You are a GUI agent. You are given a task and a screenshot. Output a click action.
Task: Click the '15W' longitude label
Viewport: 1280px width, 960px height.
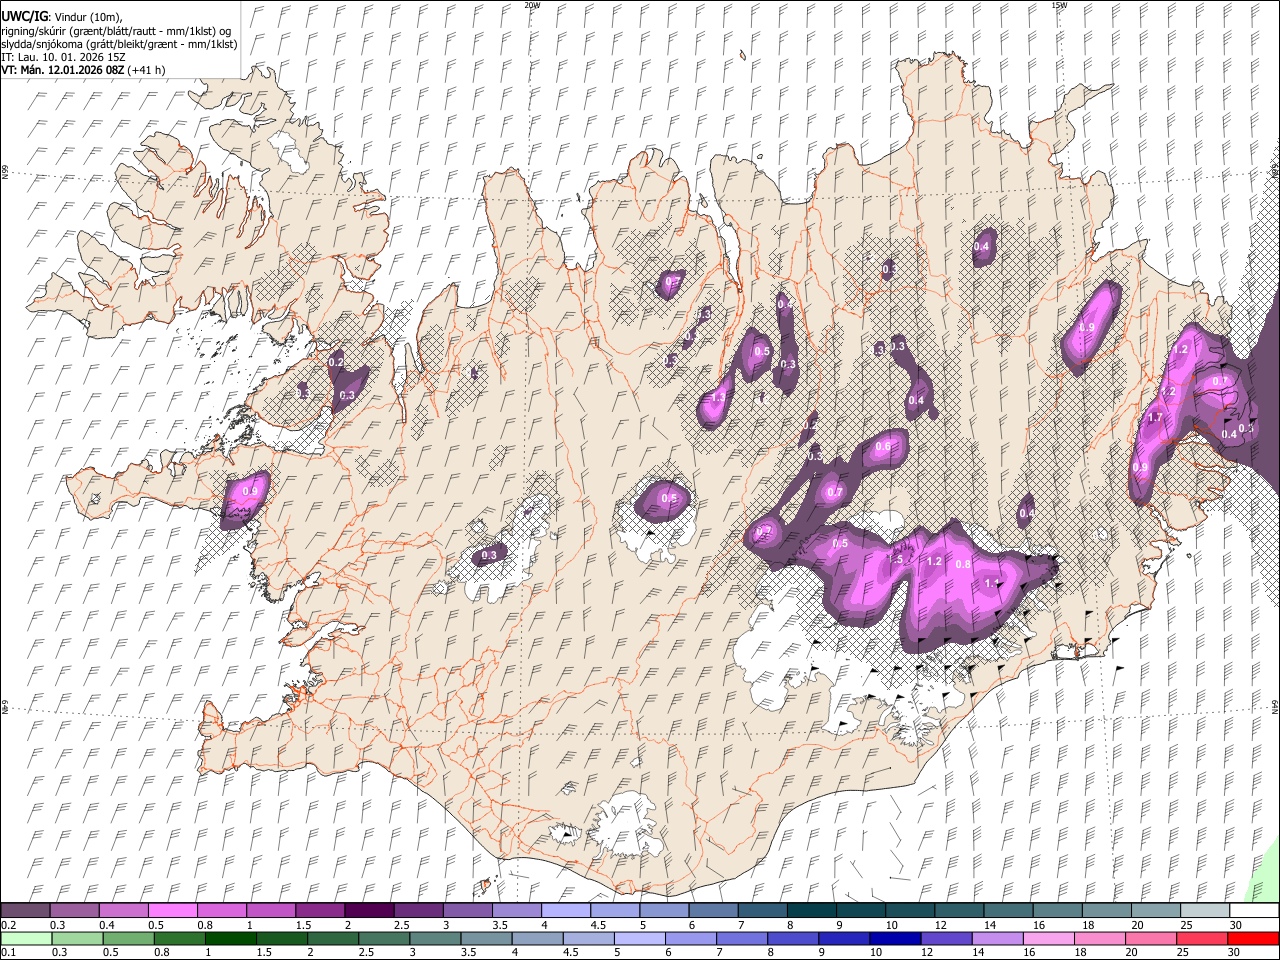[1059, 5]
